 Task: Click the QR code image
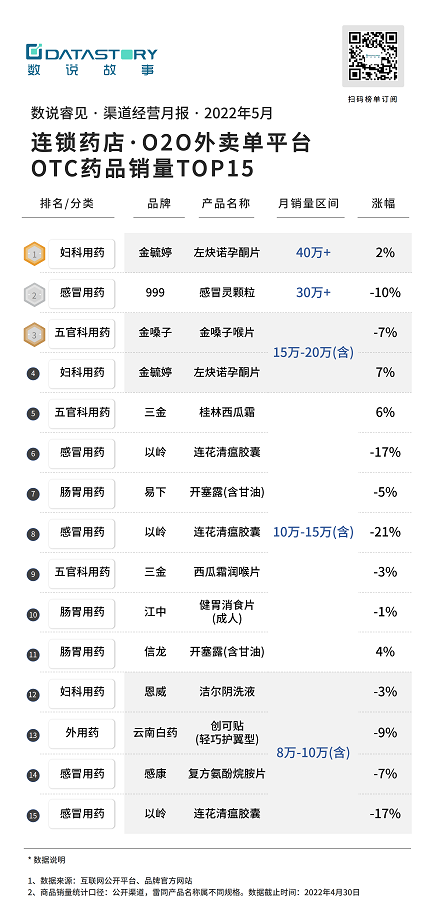(x=373, y=56)
